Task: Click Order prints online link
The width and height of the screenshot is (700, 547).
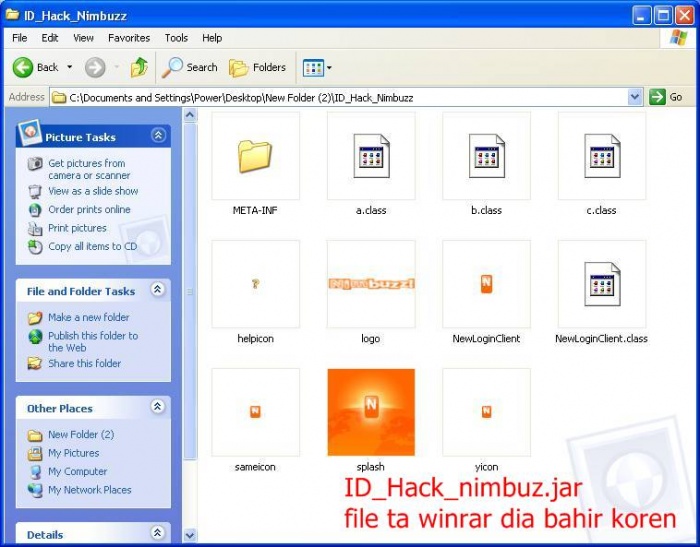Action: click(x=89, y=209)
